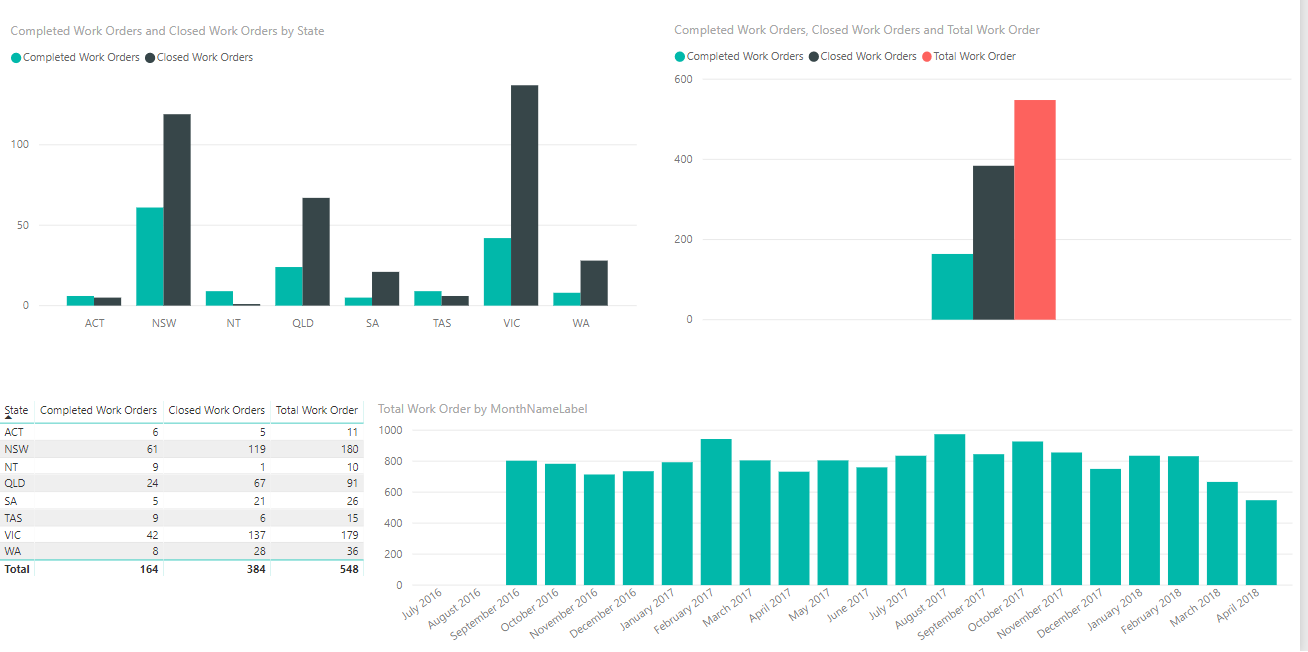The image size is (1308, 652).
Task: Click table cell with value 179
Action: tap(348, 534)
